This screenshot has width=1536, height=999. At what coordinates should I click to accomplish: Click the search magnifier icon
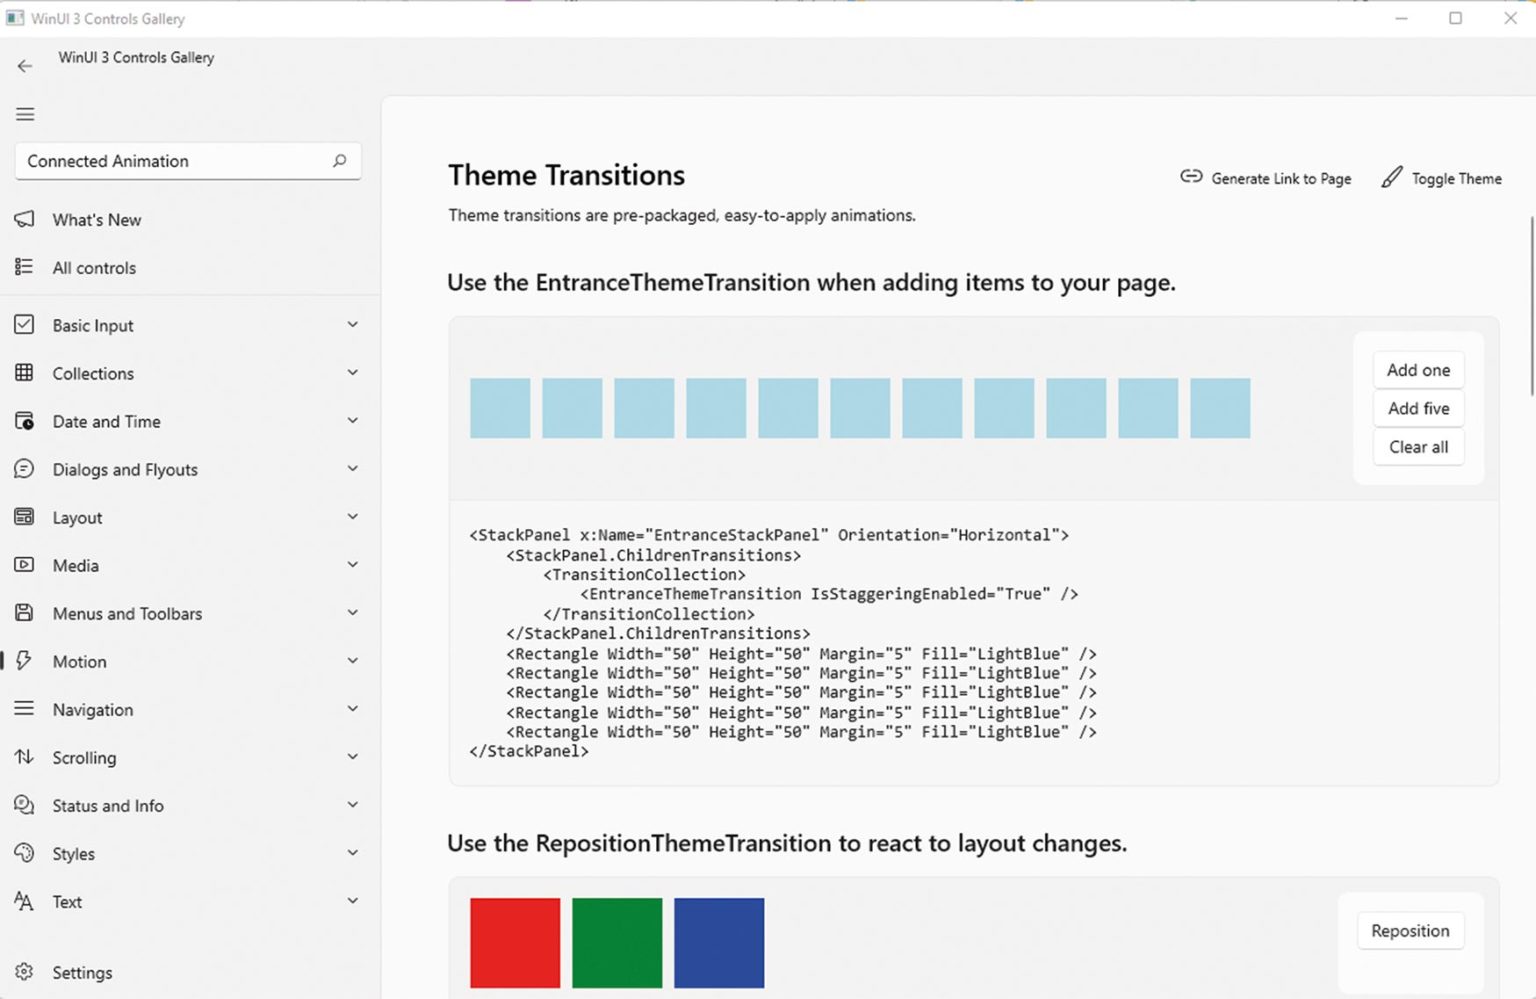340,161
